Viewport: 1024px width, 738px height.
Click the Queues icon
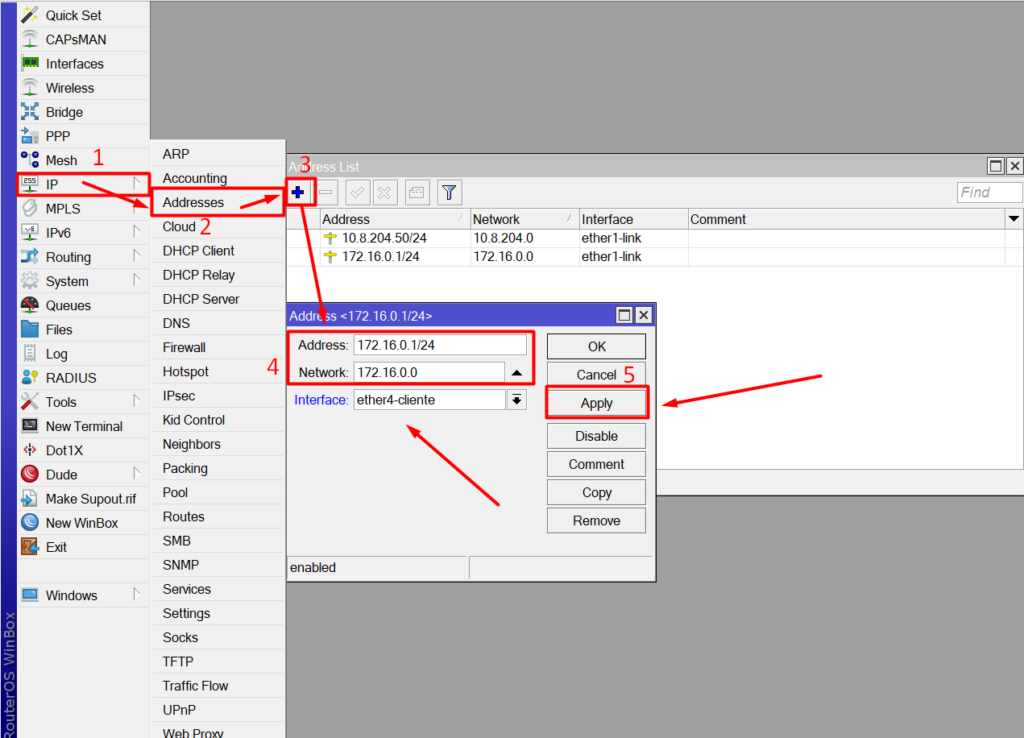(x=29, y=305)
